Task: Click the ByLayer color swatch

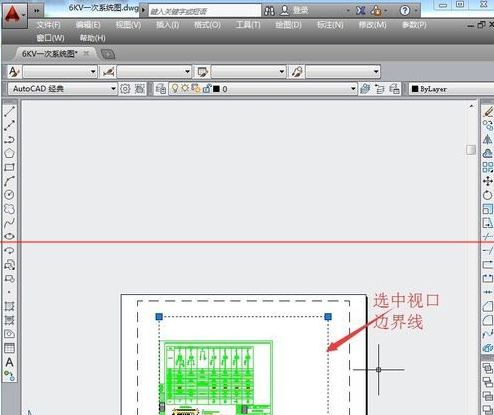Action: pos(415,89)
